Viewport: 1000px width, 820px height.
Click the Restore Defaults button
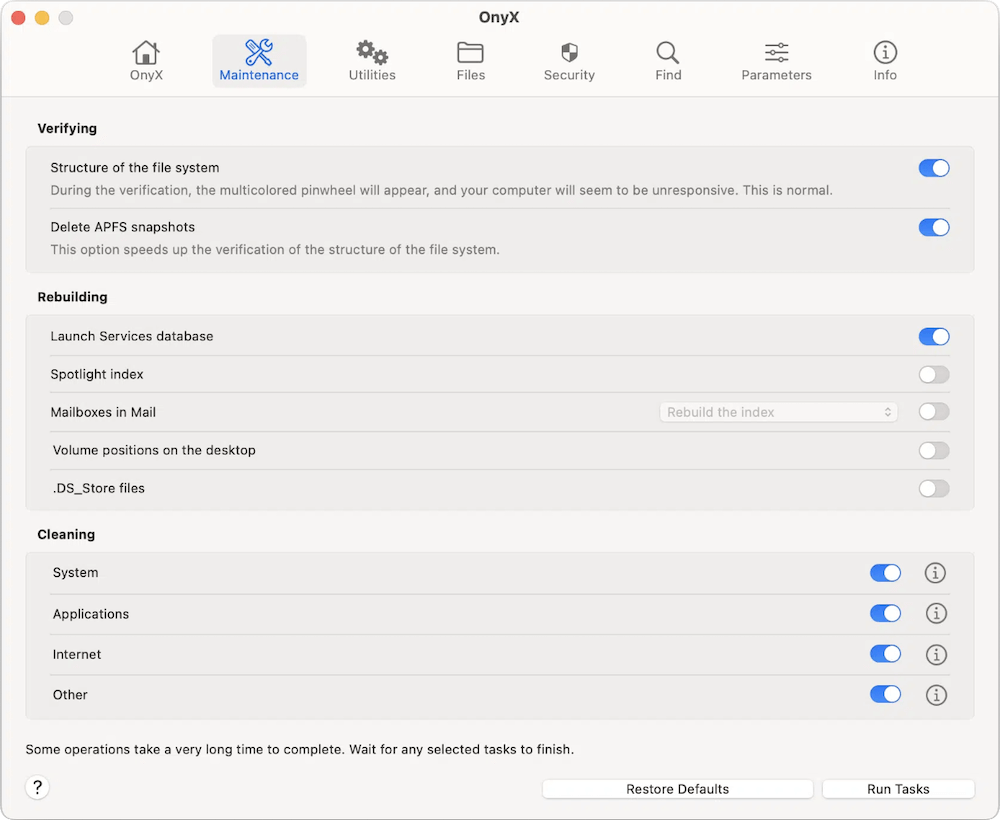(x=677, y=788)
